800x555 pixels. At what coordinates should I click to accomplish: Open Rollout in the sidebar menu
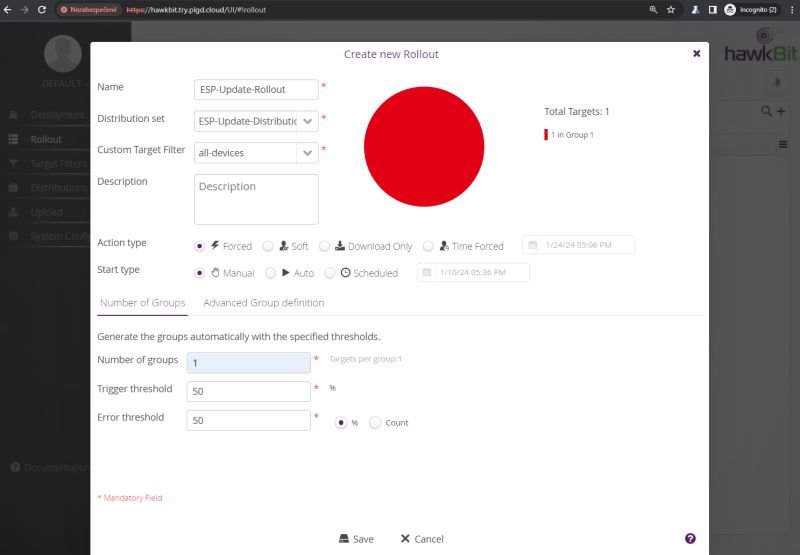pos(46,139)
